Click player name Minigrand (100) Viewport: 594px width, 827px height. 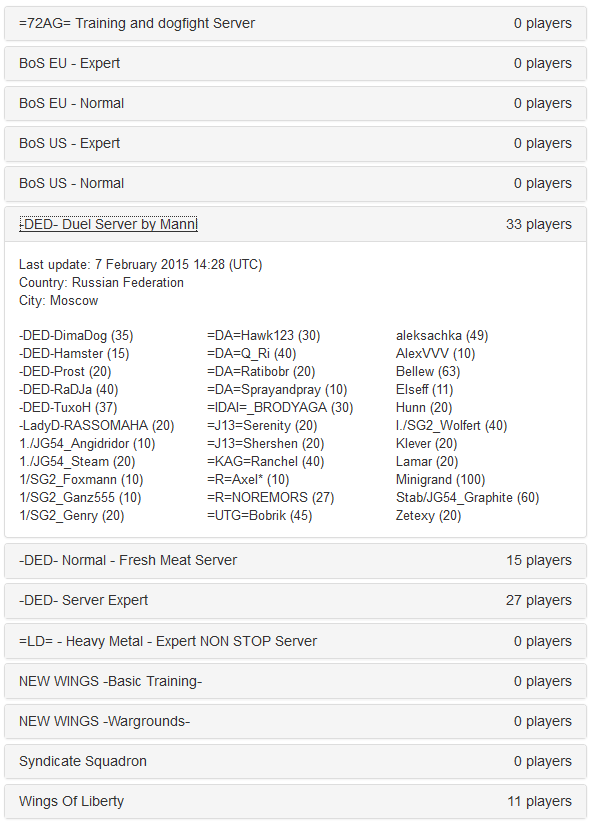click(440, 479)
